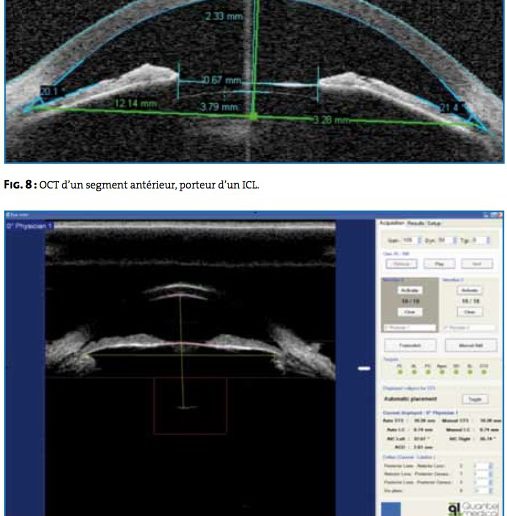
Task: Click Clear in right snapshot panel
Action: coord(469,312)
